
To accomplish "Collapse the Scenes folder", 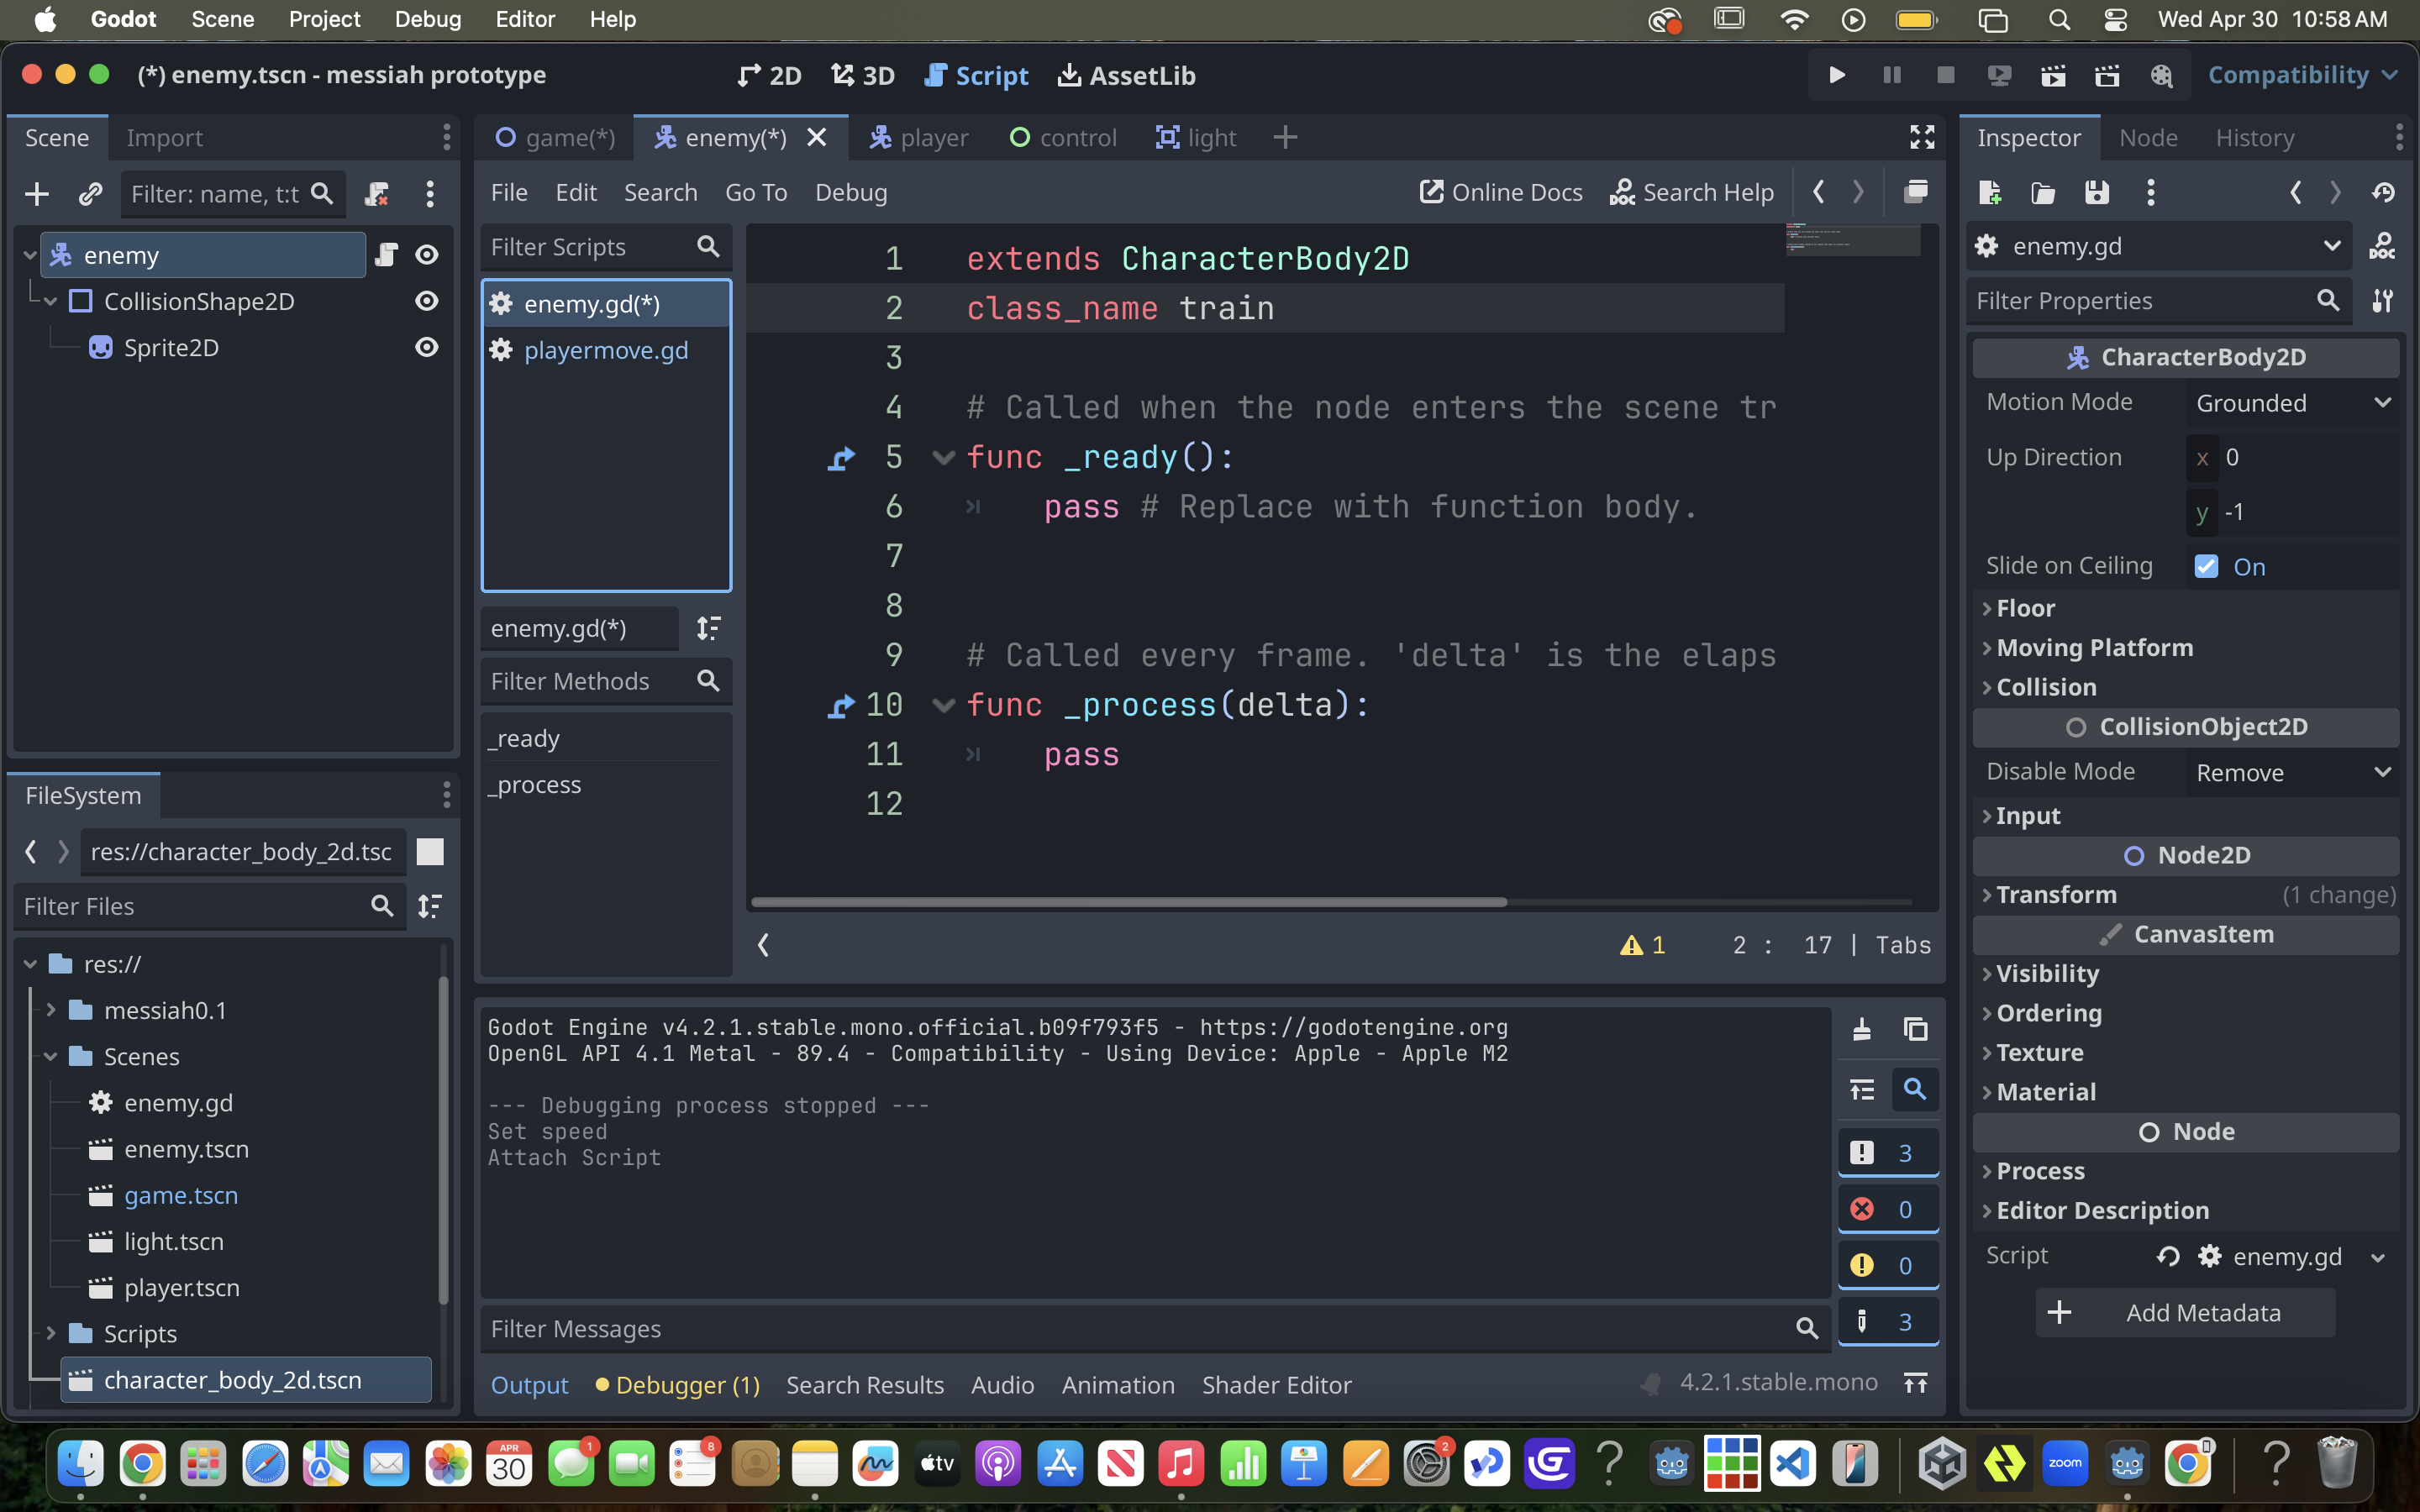I will pyautogui.click(x=51, y=1056).
